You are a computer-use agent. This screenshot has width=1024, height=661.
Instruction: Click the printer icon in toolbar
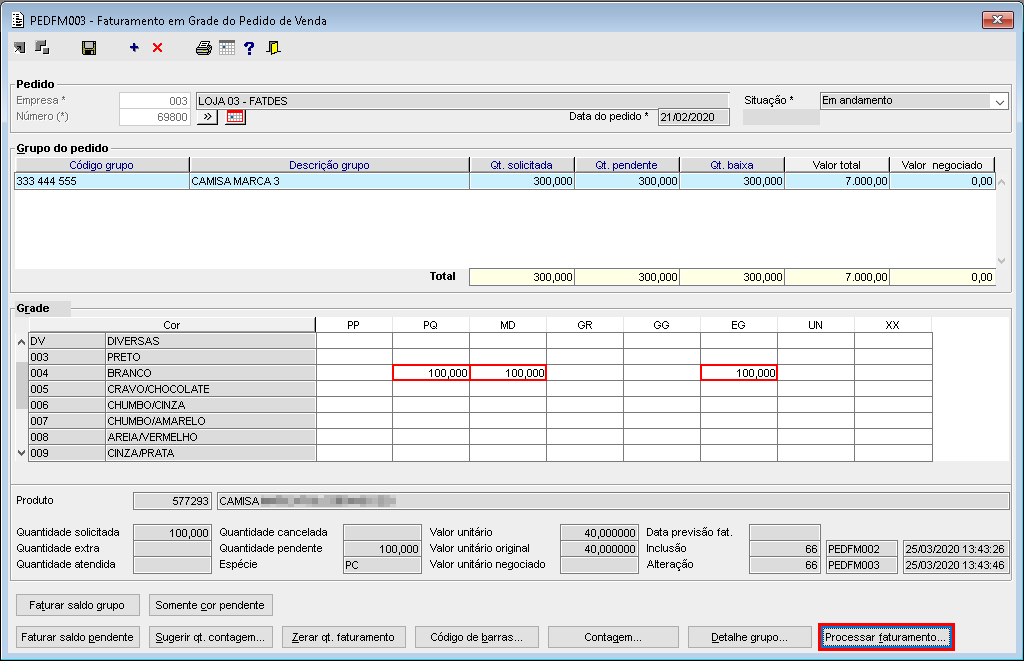[x=204, y=48]
